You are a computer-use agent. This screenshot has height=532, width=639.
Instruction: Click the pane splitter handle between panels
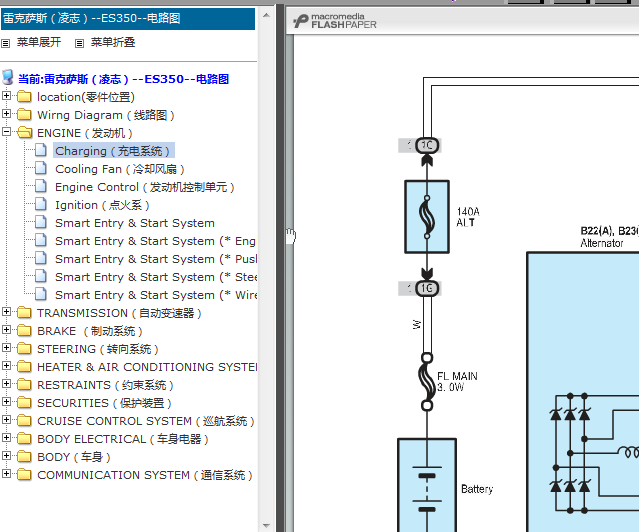coord(288,236)
